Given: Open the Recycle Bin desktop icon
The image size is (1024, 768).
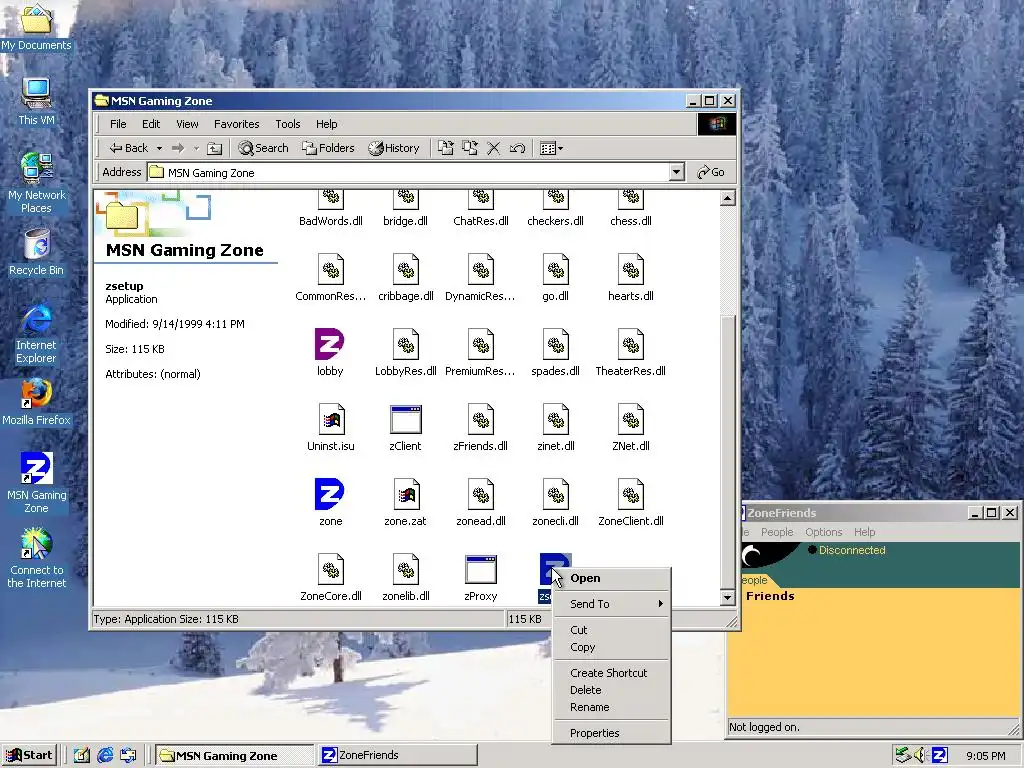Looking at the screenshot, I should click(x=37, y=252).
